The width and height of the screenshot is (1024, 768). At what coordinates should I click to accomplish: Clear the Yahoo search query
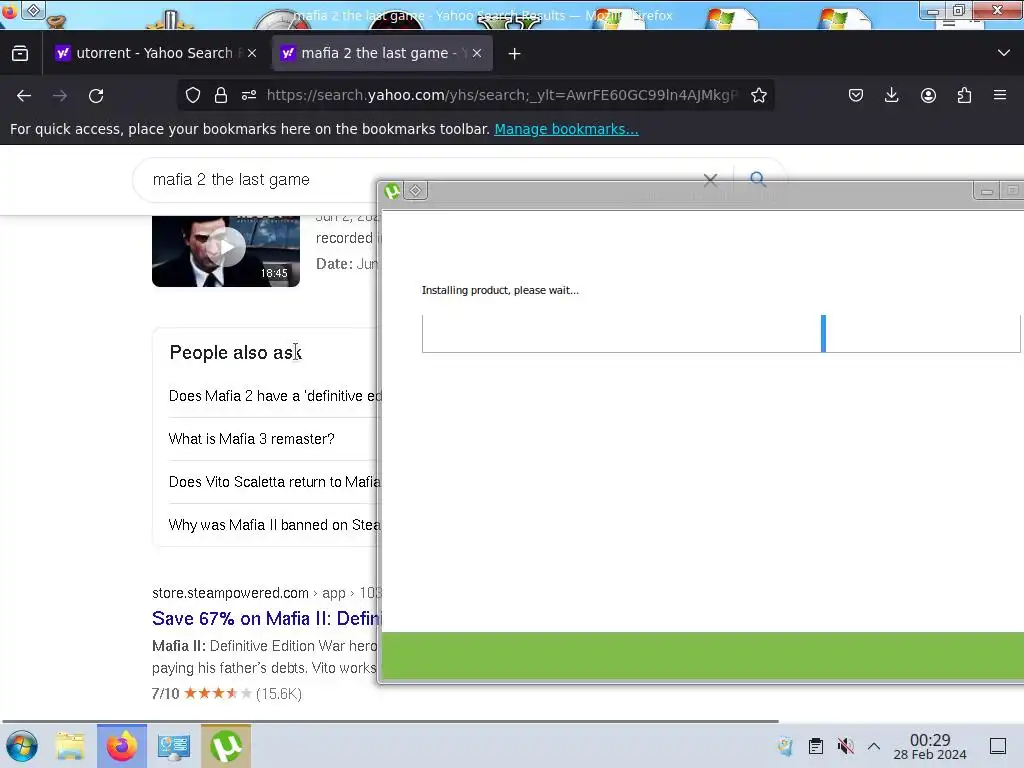(711, 180)
